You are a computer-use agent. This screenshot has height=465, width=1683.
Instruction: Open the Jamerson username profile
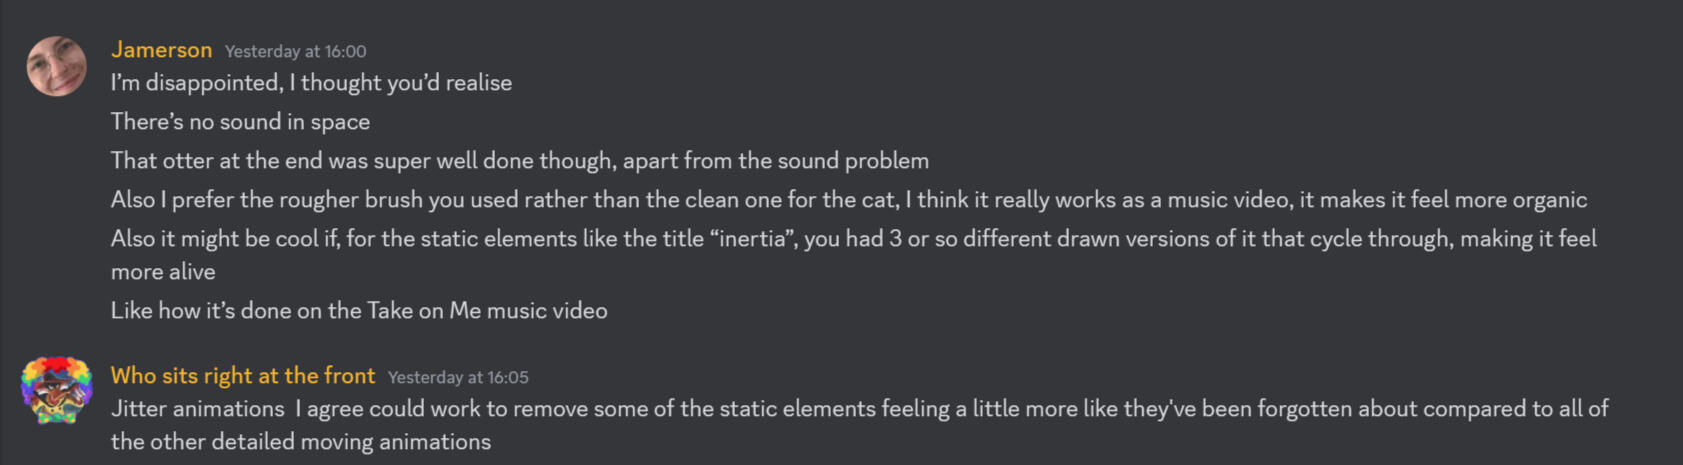[161, 50]
